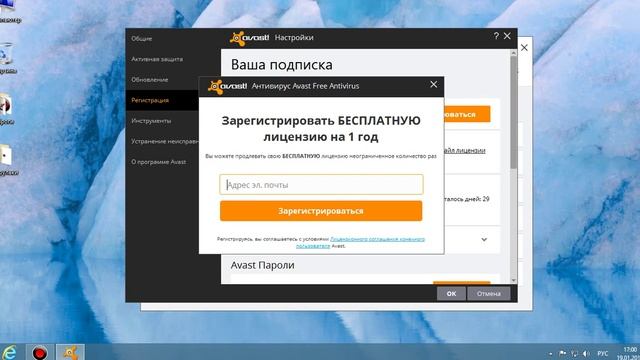The height and width of the screenshot is (360, 640).
Task: Click the action center flag tray icon
Action: 562,353
